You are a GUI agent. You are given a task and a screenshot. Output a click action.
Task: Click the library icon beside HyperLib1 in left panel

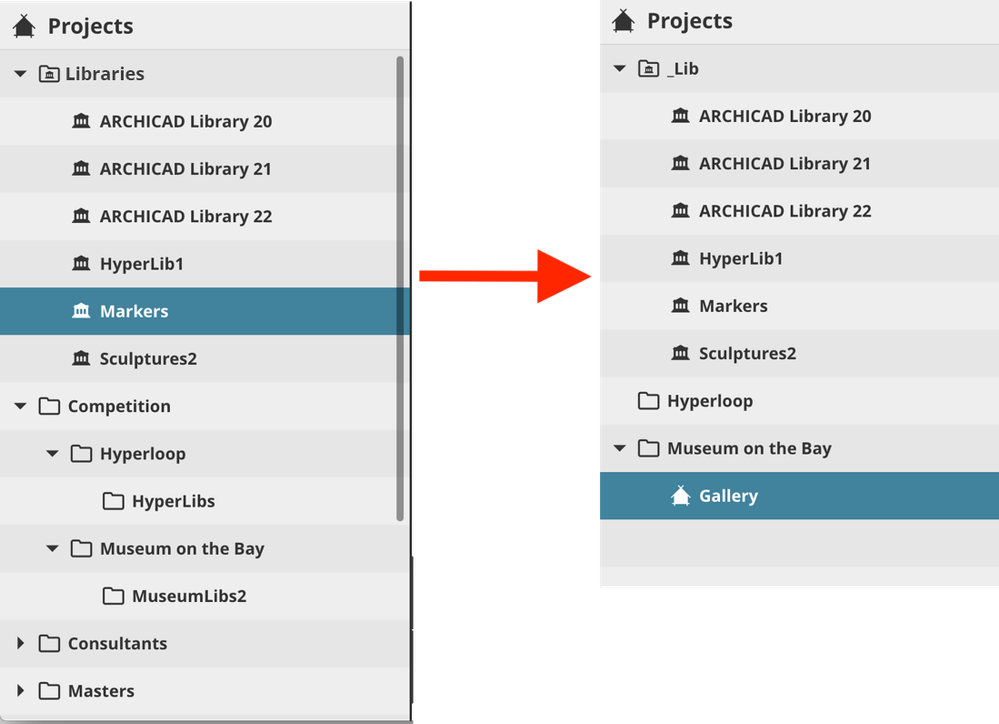82,264
